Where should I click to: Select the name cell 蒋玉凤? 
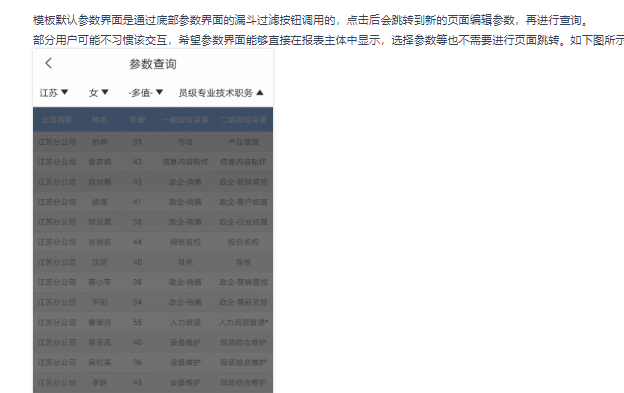coord(99,342)
